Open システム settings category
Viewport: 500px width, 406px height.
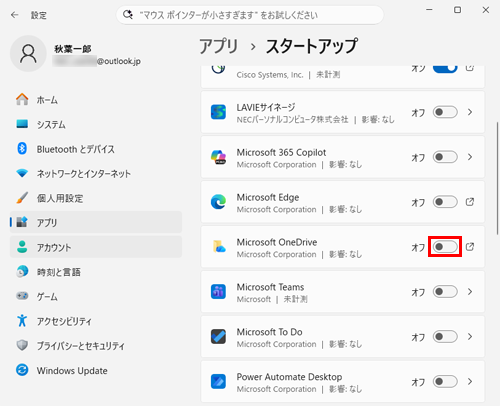(x=96, y=124)
